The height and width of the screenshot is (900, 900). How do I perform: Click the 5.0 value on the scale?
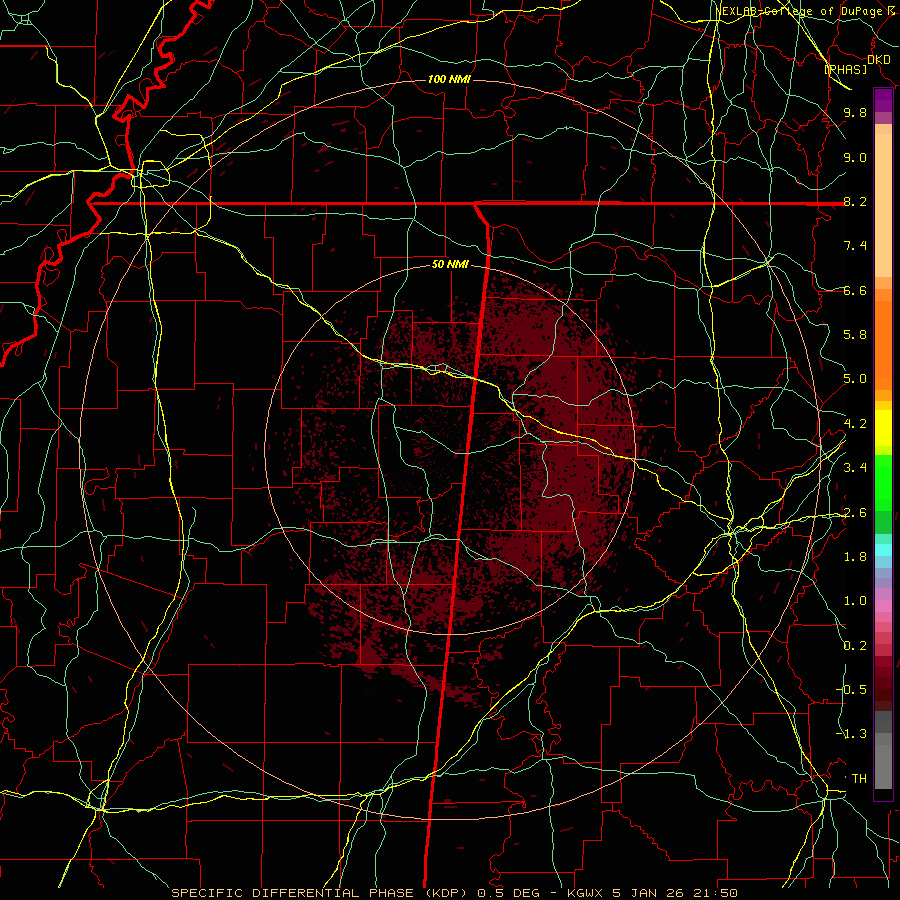(x=855, y=379)
